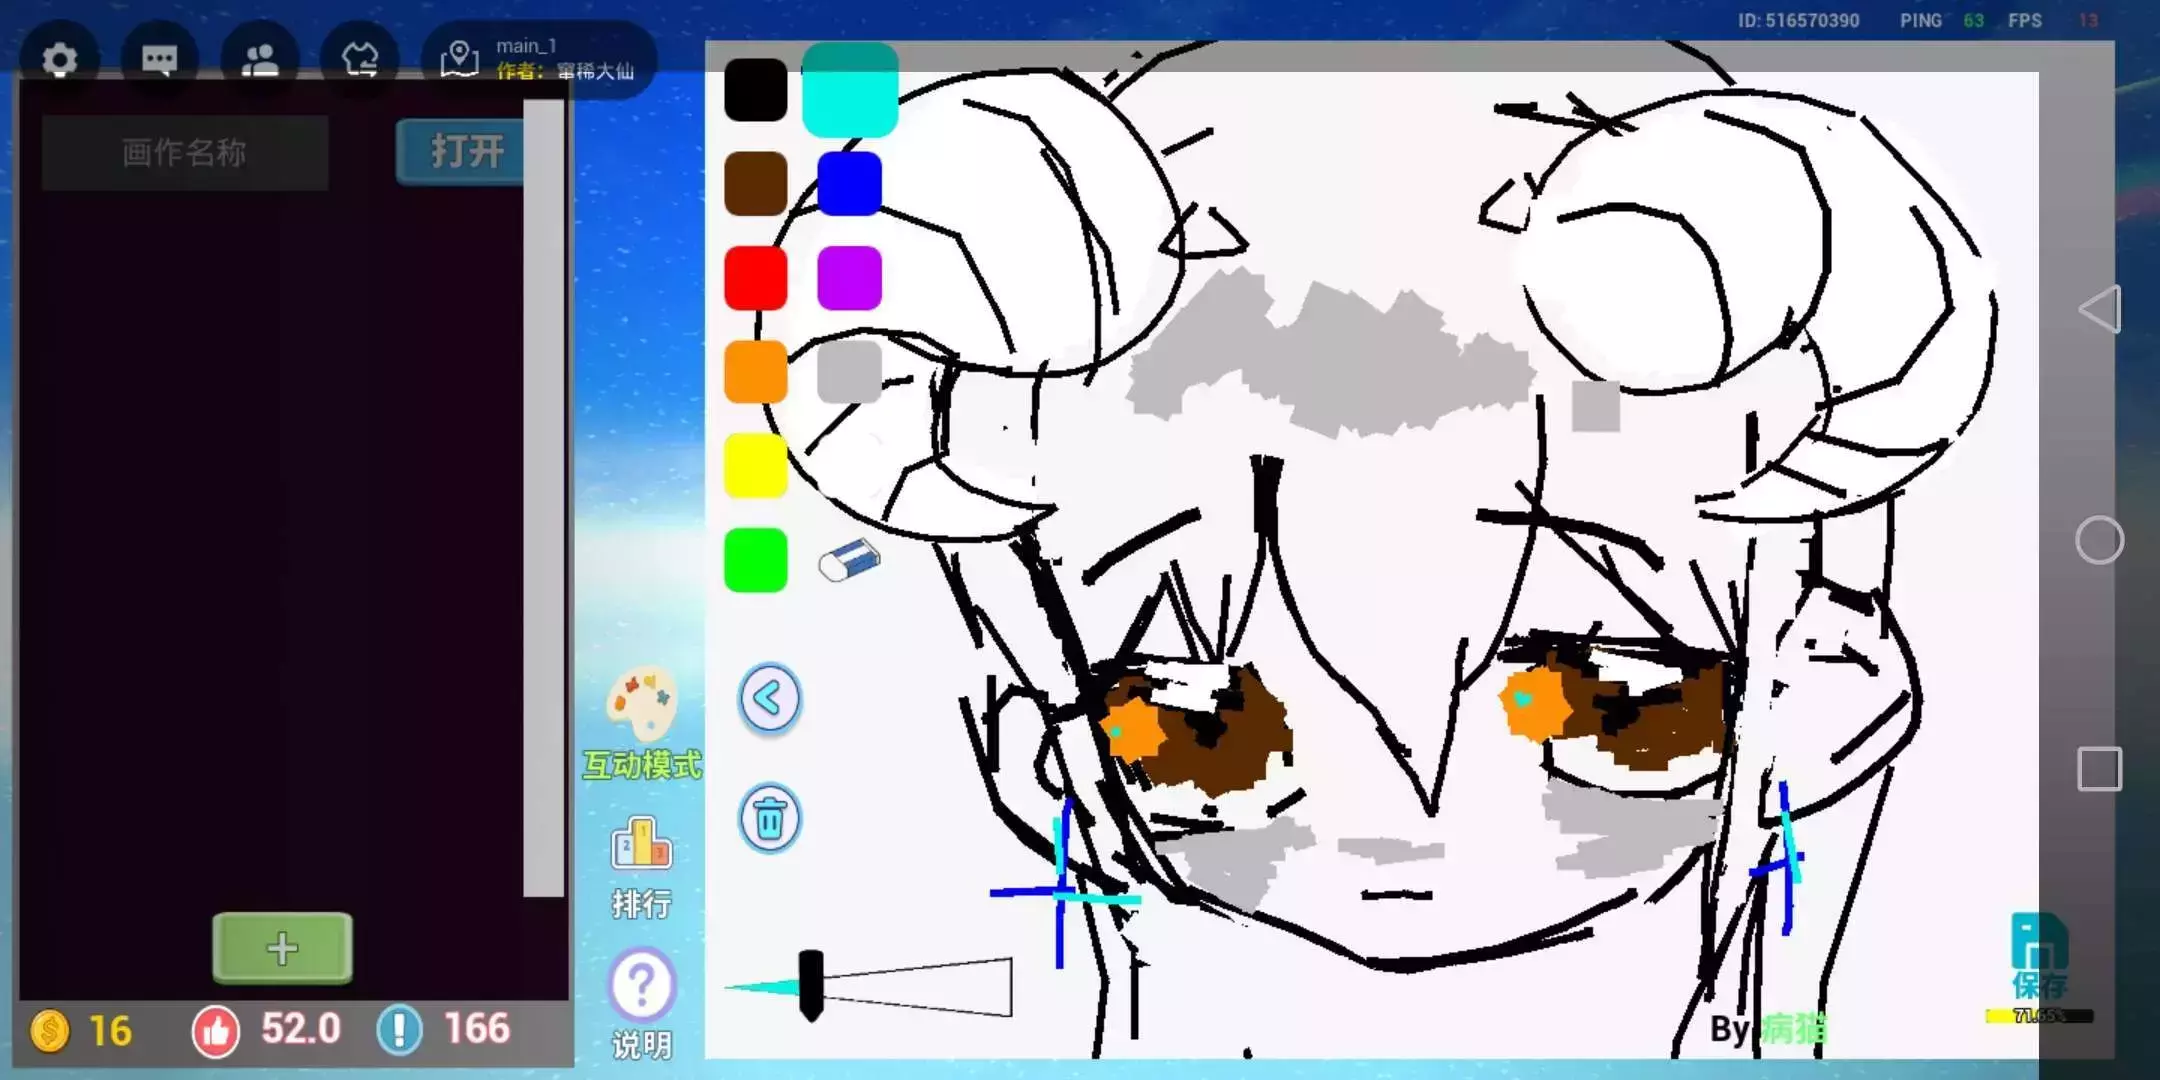Type in the artwork name field
The height and width of the screenshot is (1080, 2160).
185,152
